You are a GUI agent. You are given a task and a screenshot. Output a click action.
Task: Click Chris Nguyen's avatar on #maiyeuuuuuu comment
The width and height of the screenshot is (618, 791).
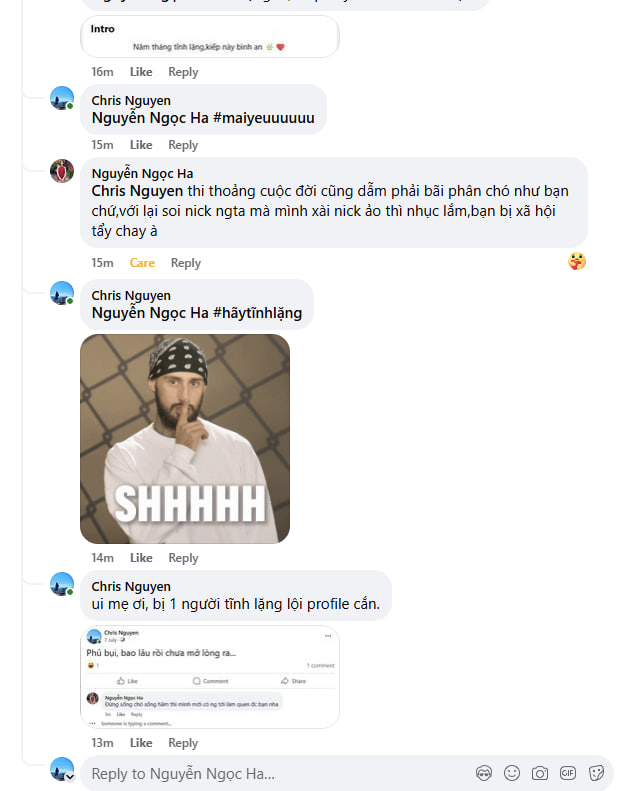(62, 98)
